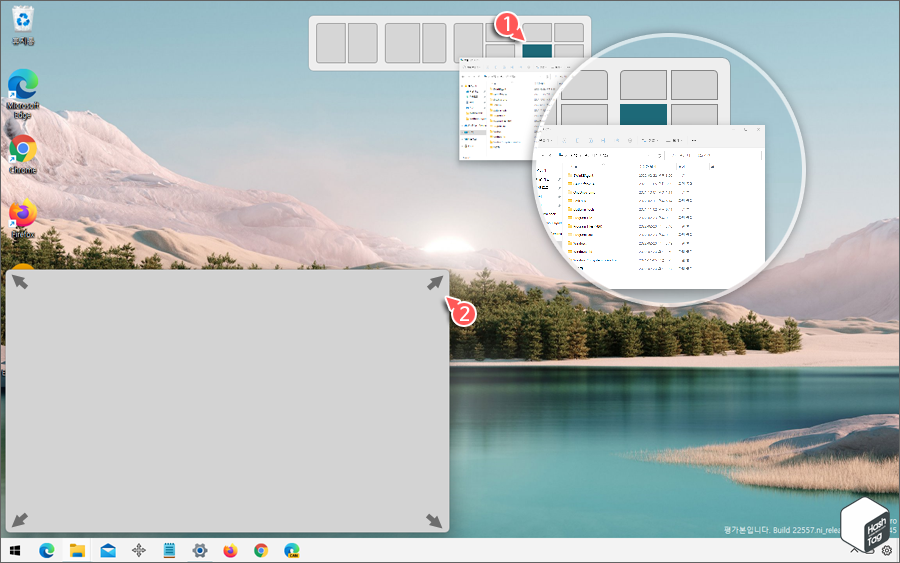
Task: Select left half zone of first snap layout
Action: point(331,43)
